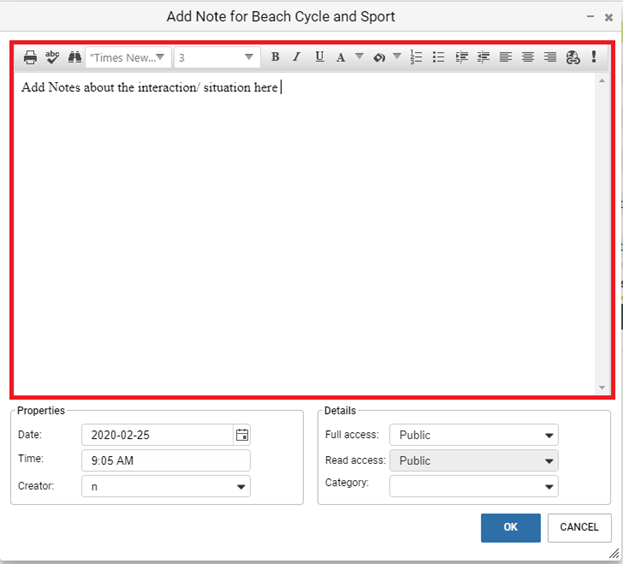623x564 pixels.
Task: Open Find using the binoculars icon
Action: tap(74, 58)
